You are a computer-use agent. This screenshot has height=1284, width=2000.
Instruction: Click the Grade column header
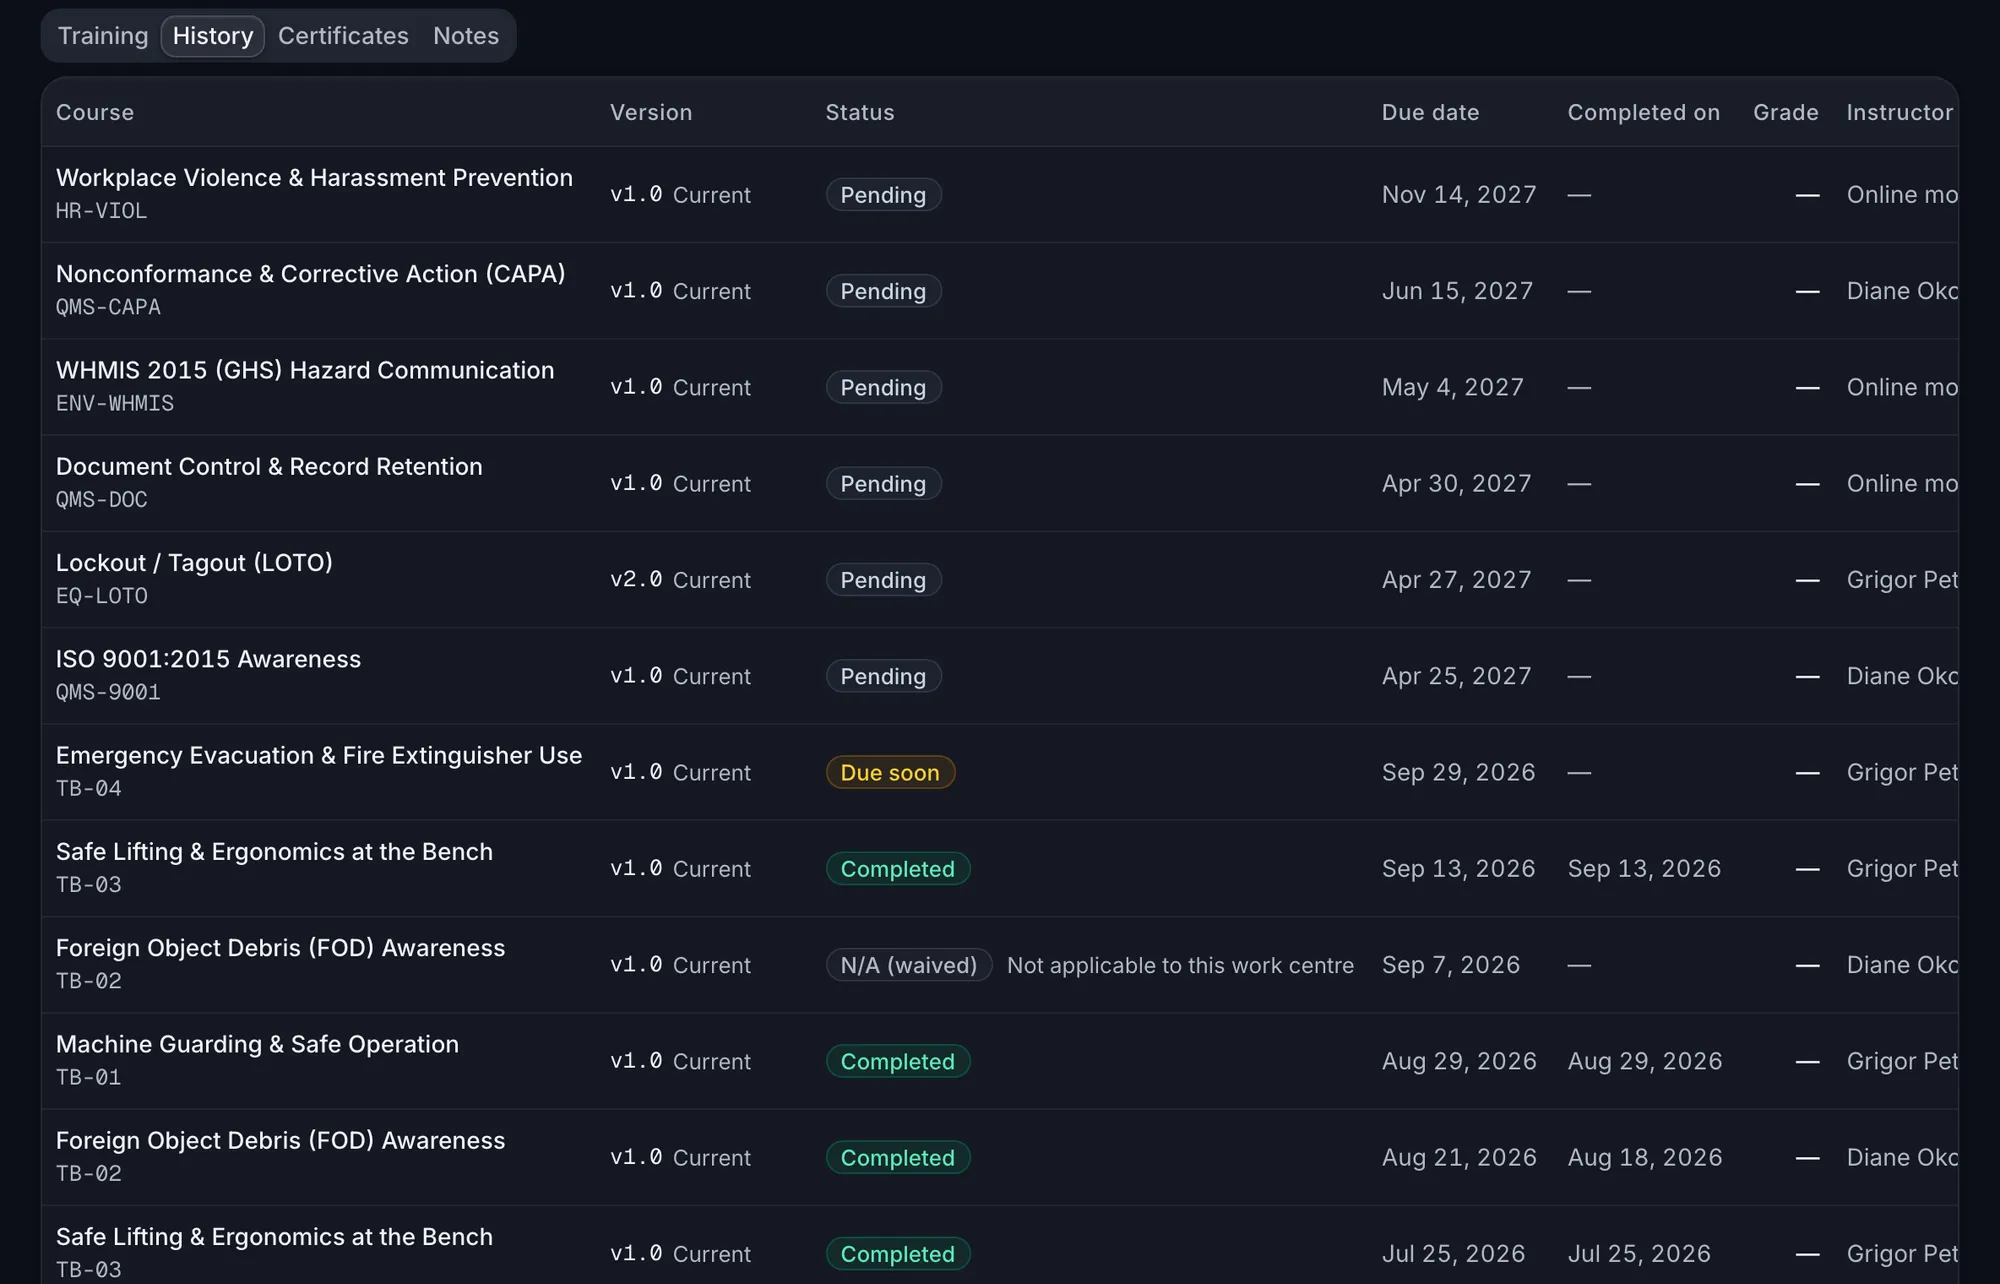pyautogui.click(x=1785, y=112)
